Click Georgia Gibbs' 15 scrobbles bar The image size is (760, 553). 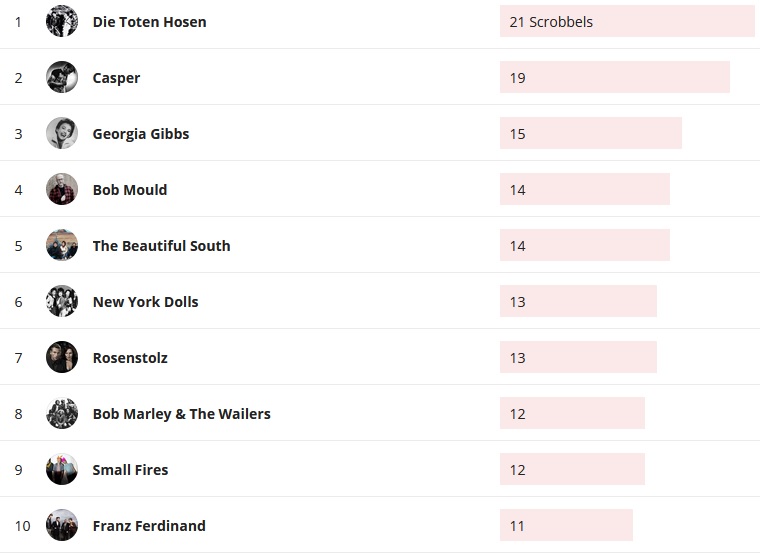point(590,133)
